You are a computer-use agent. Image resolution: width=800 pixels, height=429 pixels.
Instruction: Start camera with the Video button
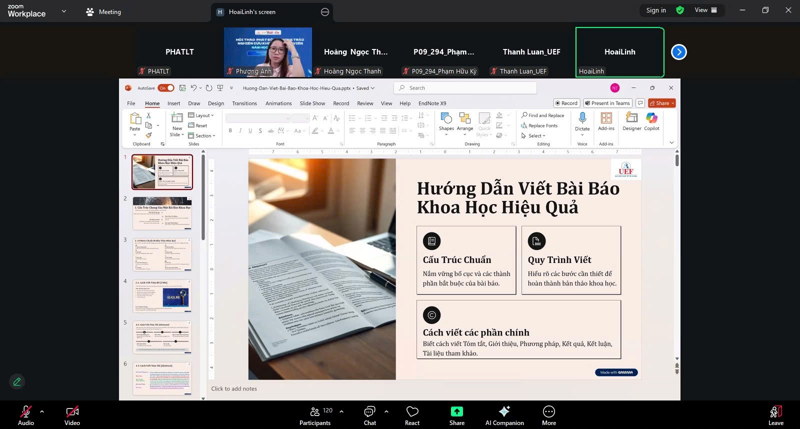[72, 411]
